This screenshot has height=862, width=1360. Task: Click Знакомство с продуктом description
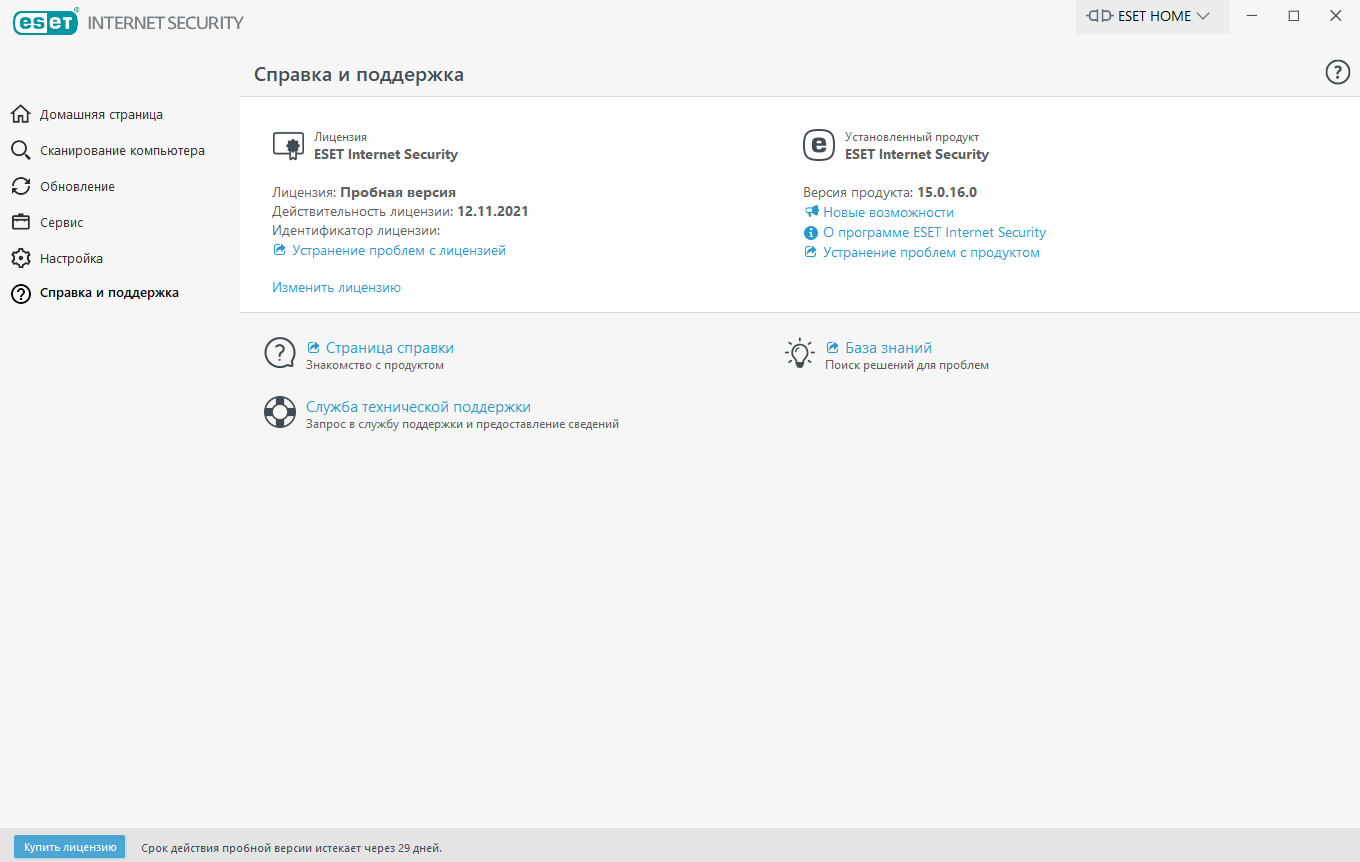375,365
